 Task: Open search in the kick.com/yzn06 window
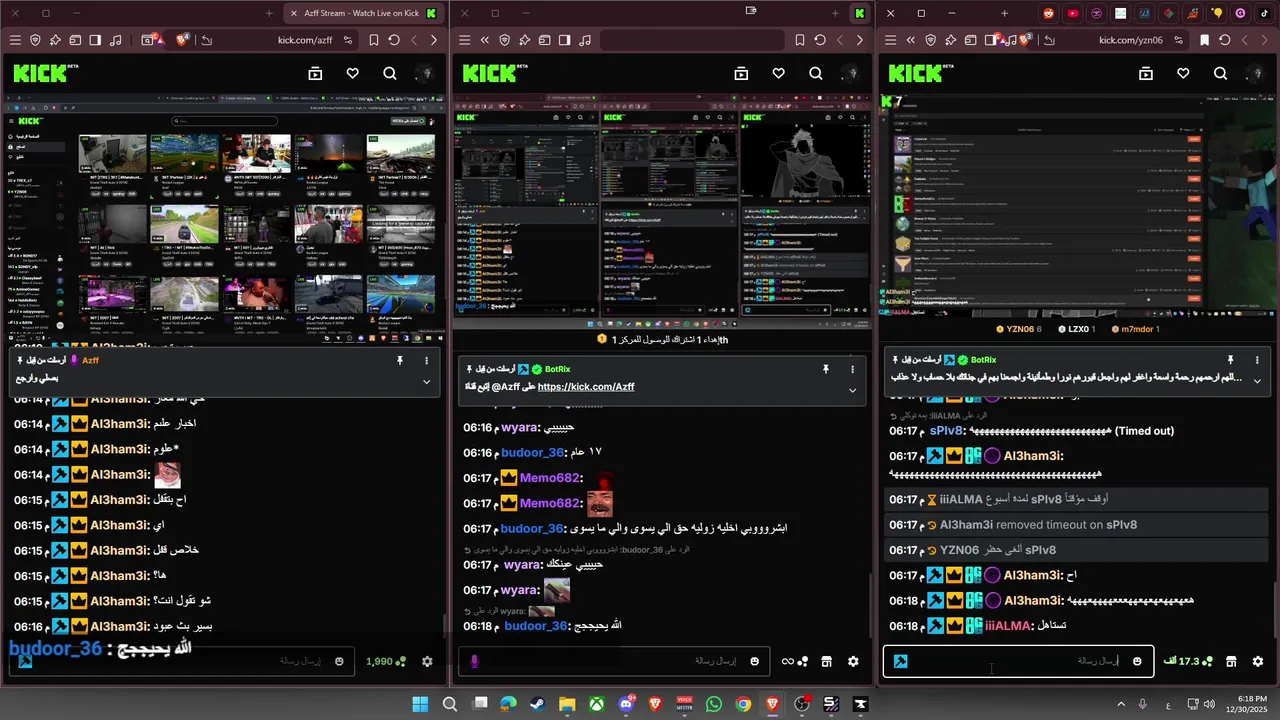click(x=1221, y=73)
